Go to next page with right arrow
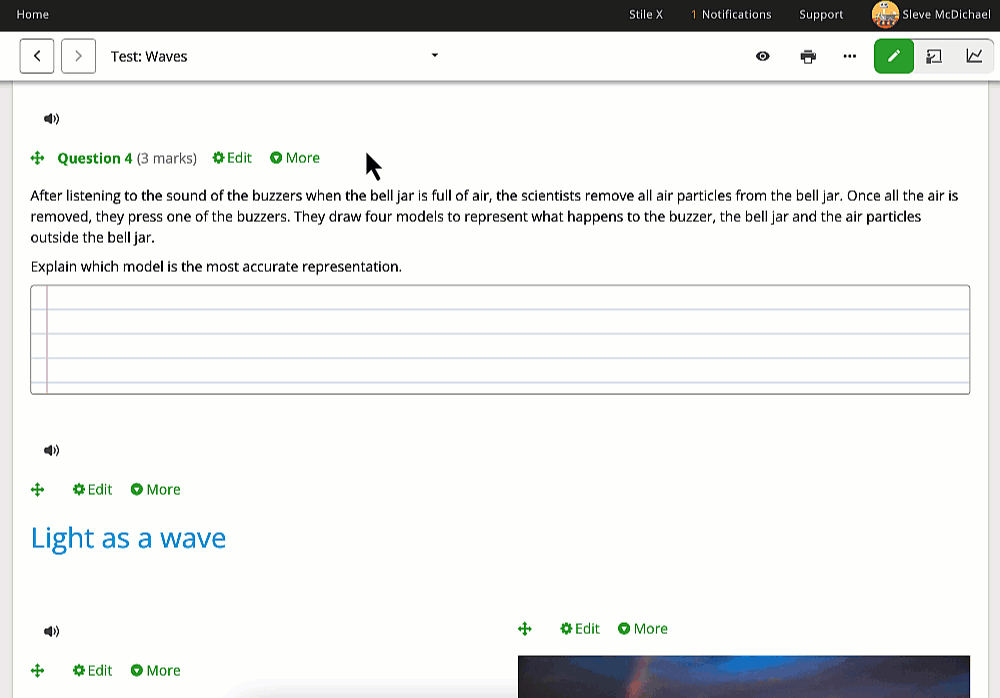 [78, 57]
